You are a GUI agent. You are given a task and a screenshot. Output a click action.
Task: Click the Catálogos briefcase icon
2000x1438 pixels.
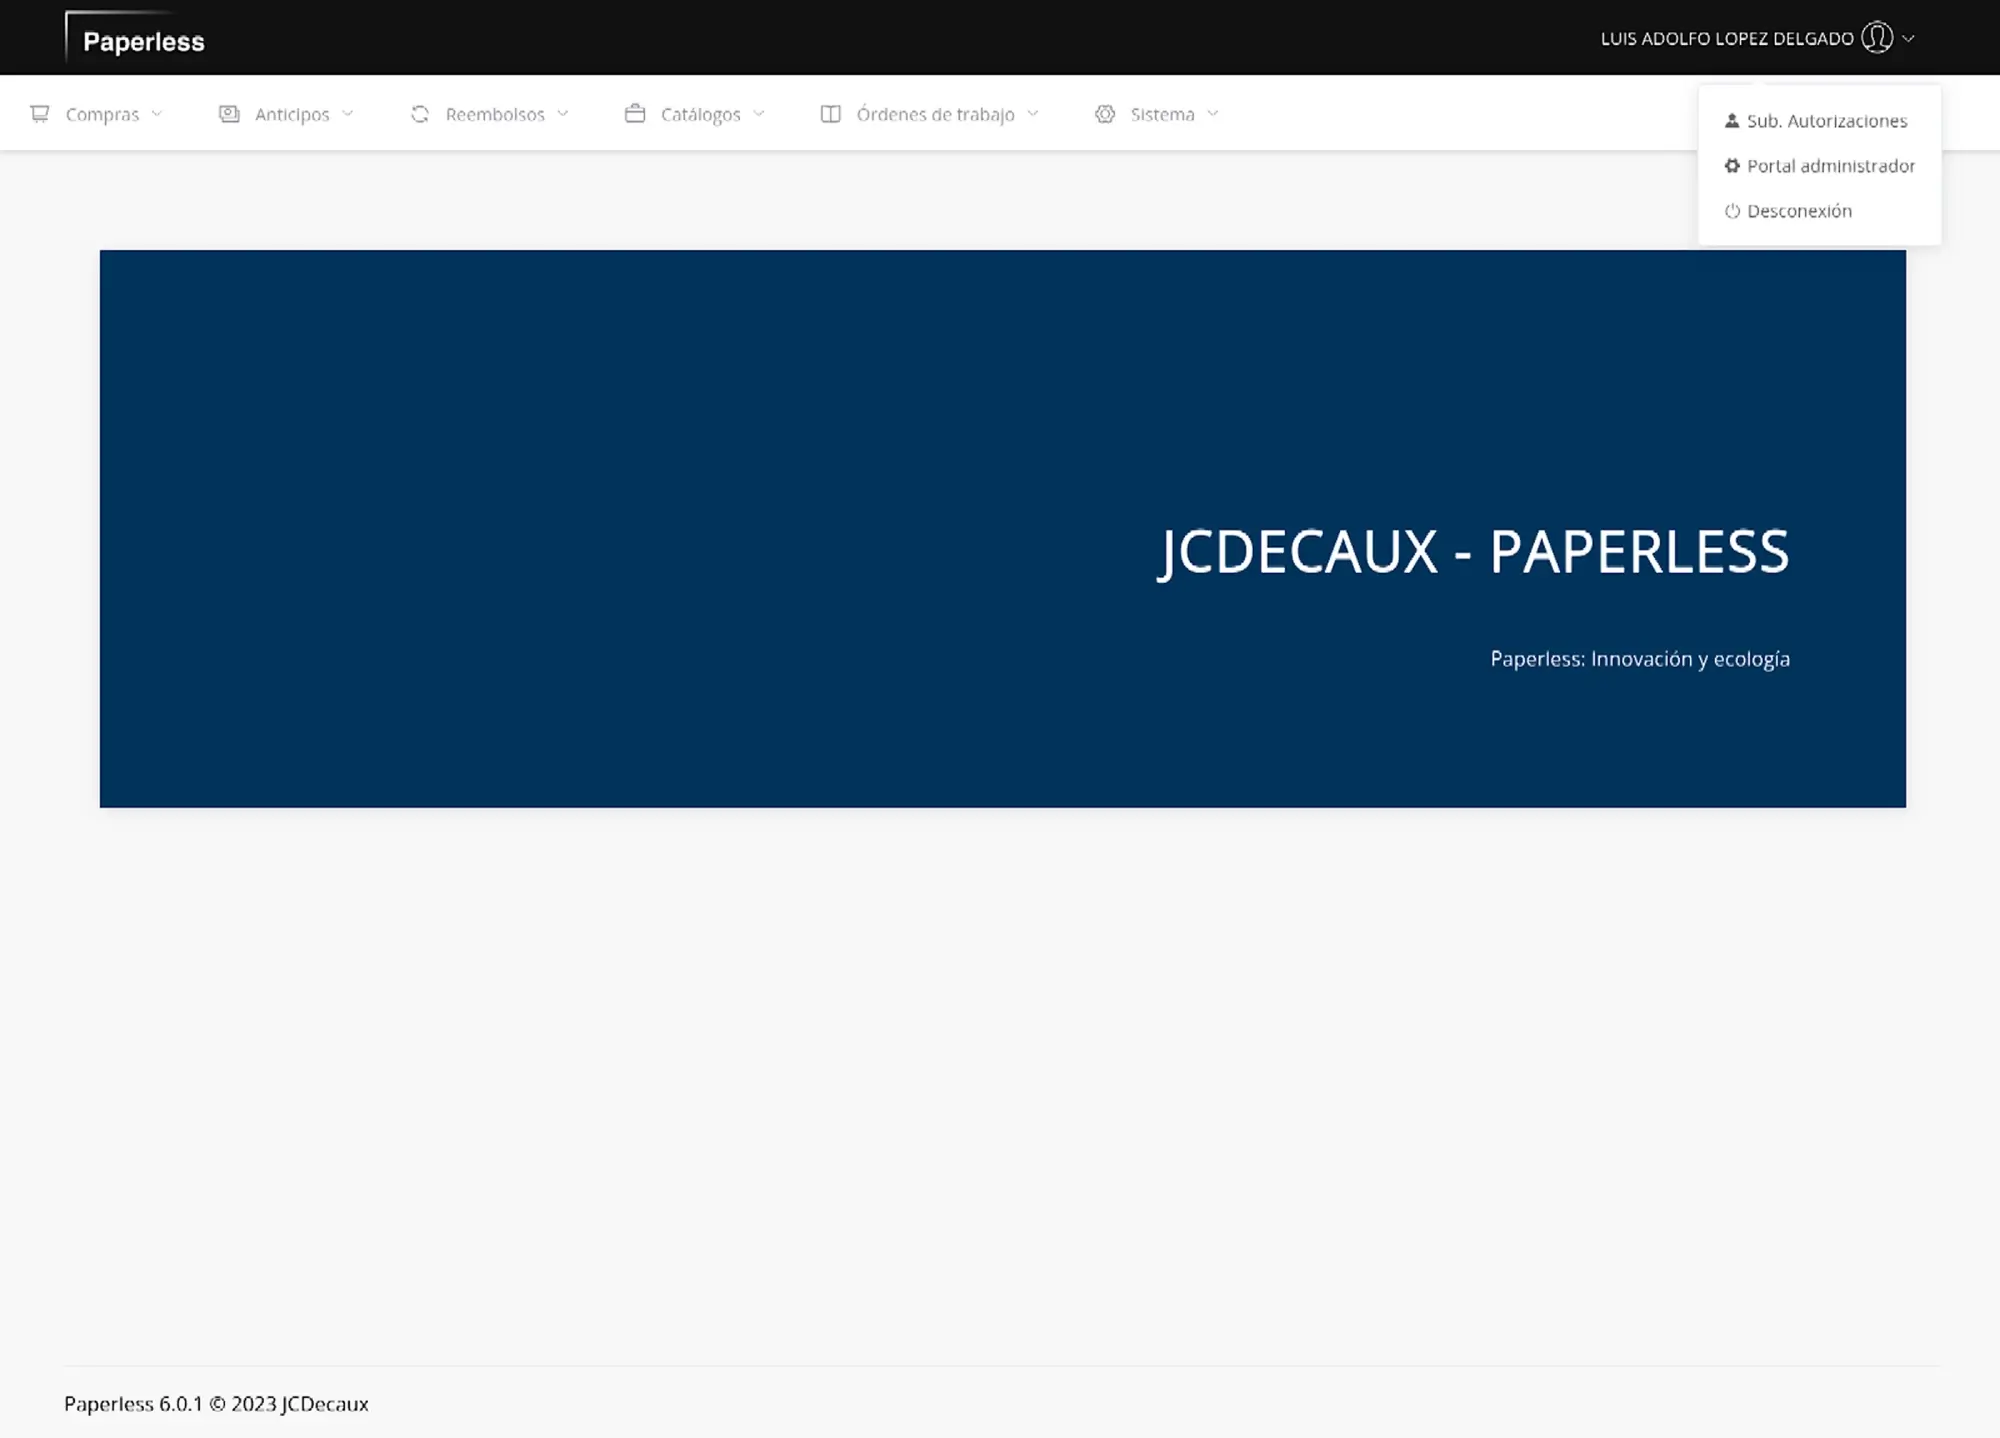[636, 114]
